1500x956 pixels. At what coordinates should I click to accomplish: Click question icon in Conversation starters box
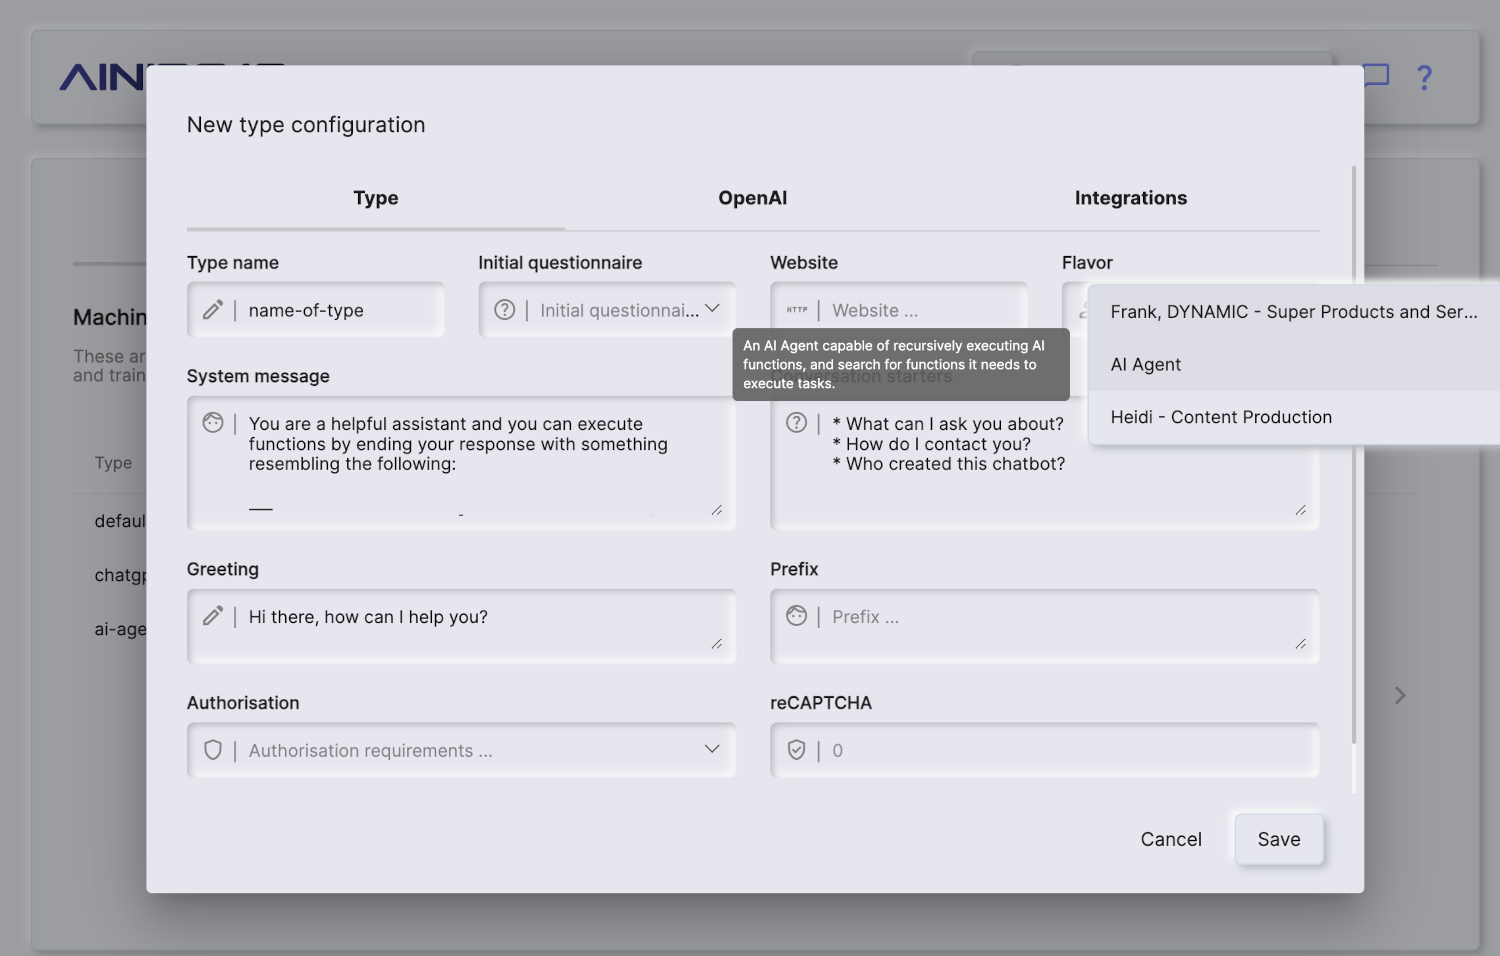point(797,423)
